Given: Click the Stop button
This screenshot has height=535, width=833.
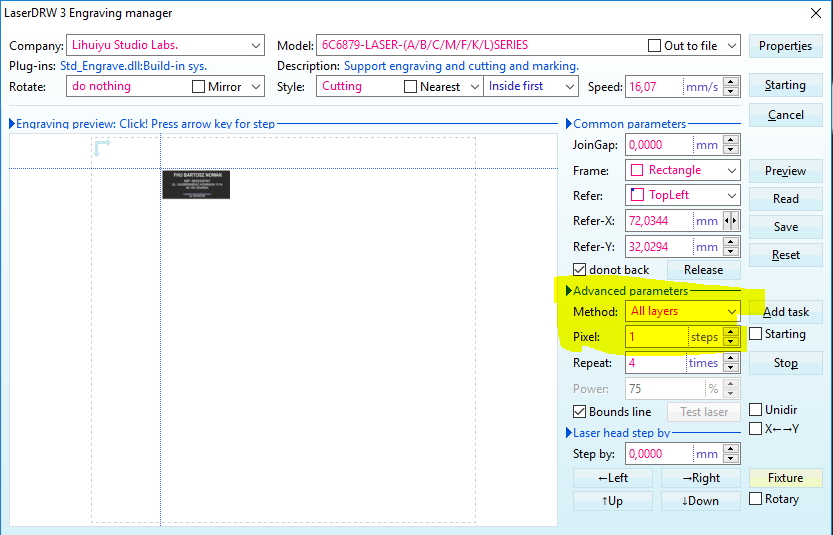Looking at the screenshot, I should click(785, 363).
